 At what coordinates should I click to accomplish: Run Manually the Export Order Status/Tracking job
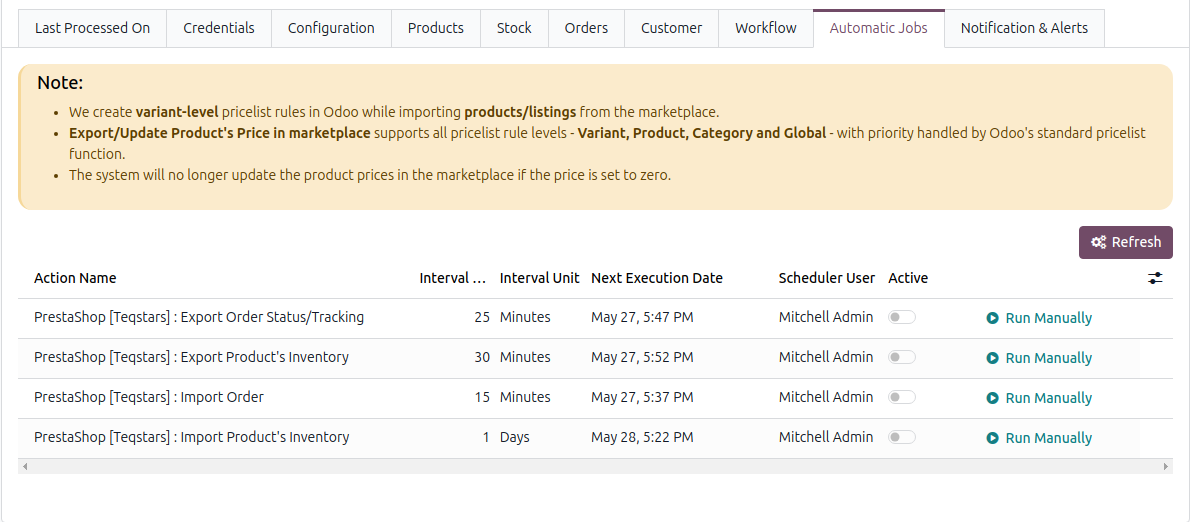[1039, 318]
